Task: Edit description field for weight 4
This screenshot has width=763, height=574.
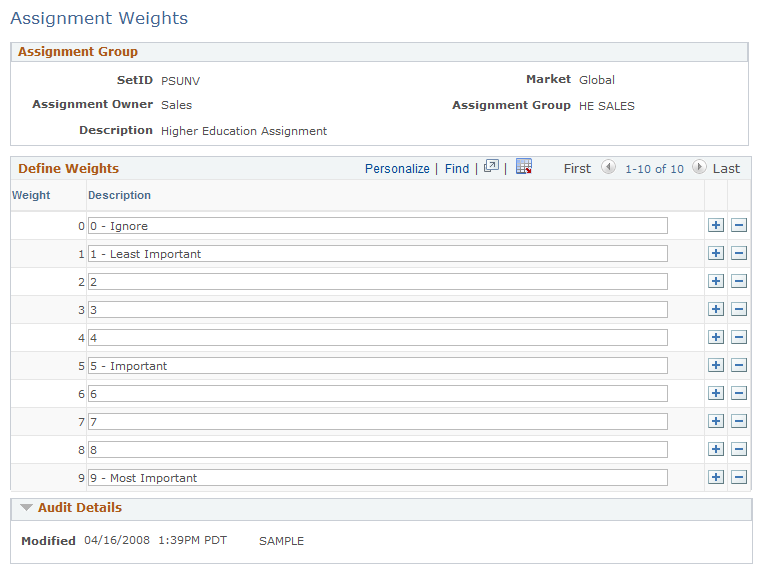Action: click(378, 338)
